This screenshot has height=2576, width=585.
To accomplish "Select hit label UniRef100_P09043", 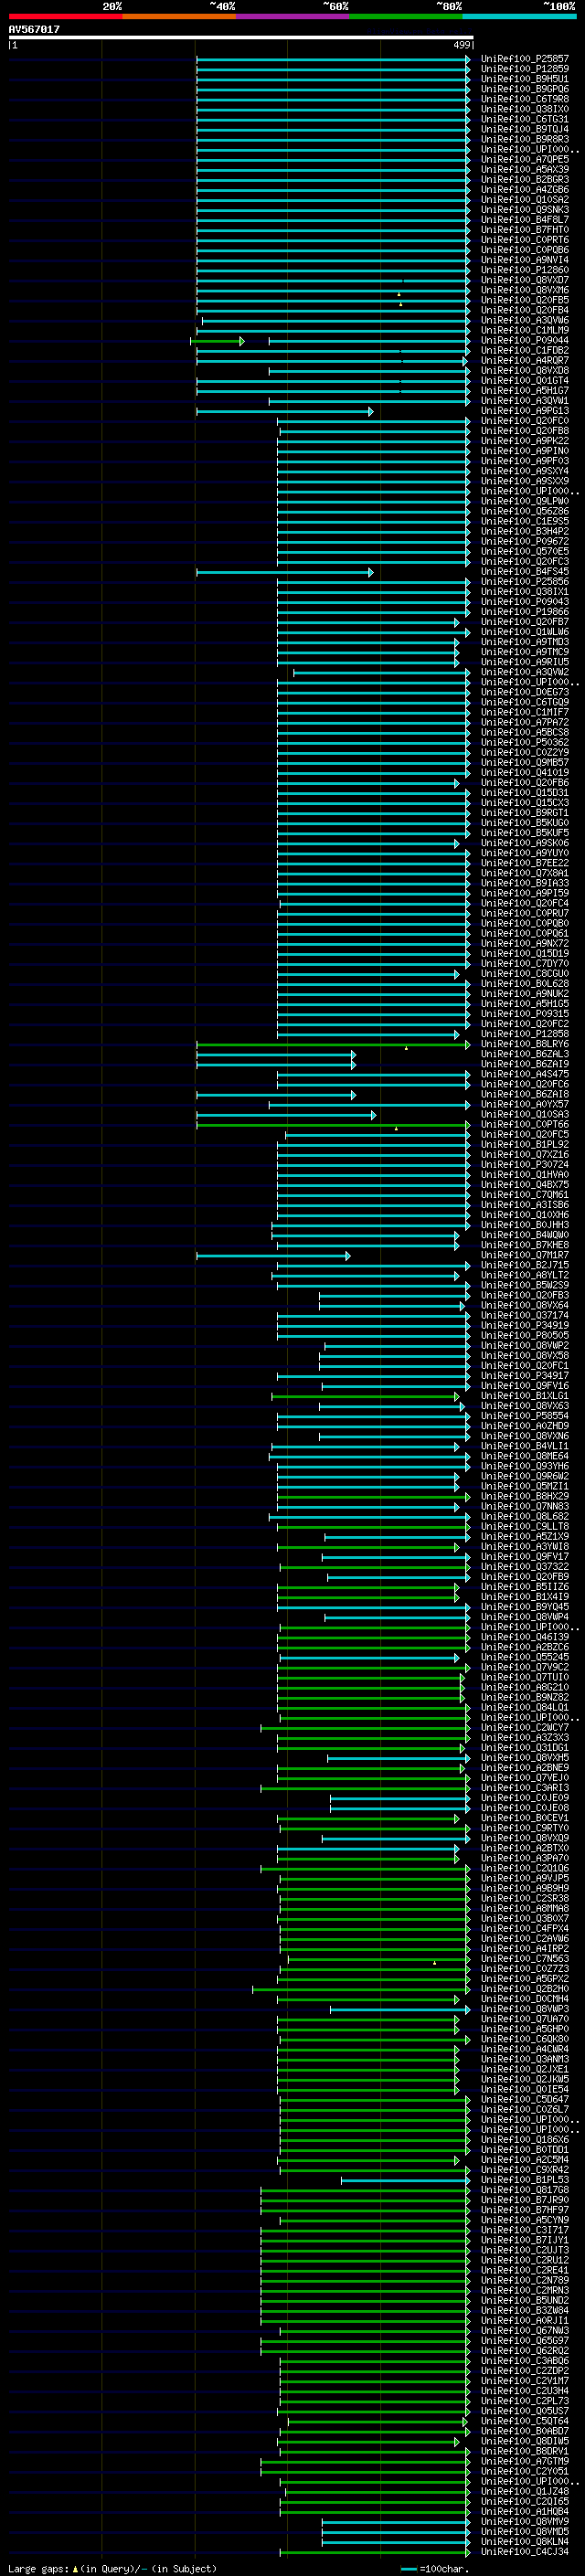I will [524, 601].
